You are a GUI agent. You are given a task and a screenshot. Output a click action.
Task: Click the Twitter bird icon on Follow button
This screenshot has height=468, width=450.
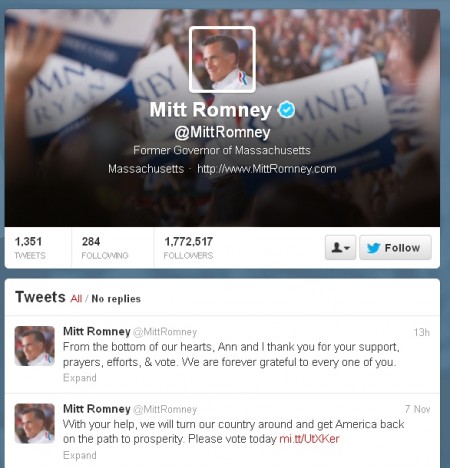tap(374, 248)
